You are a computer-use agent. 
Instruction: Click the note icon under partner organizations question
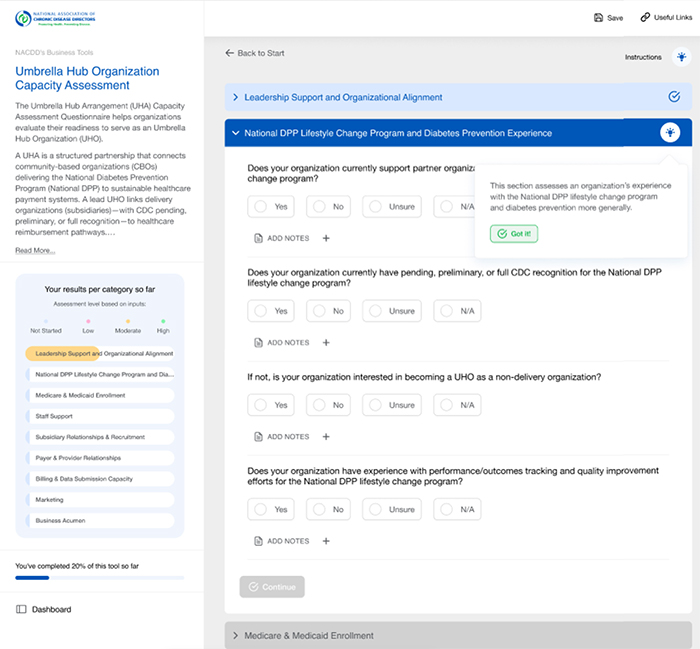(x=258, y=238)
